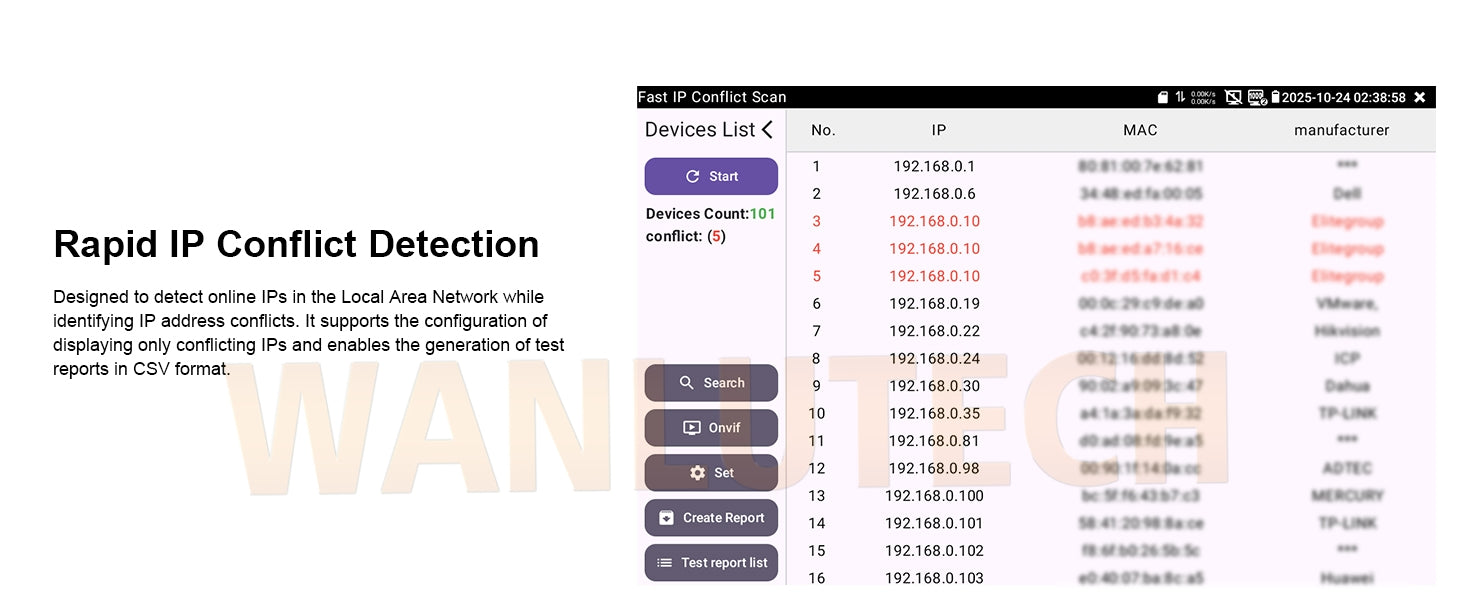
Task: Open the Search magnifier icon
Action: point(687,383)
